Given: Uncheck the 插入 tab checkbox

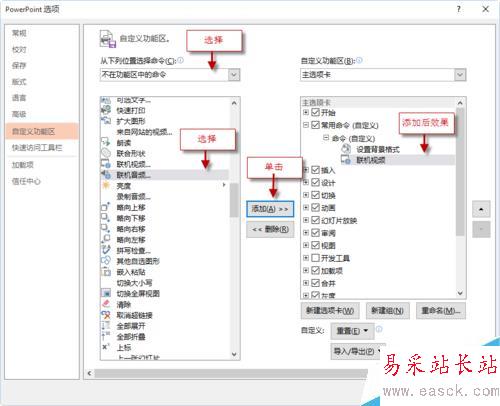Looking at the screenshot, I should click(x=315, y=170).
